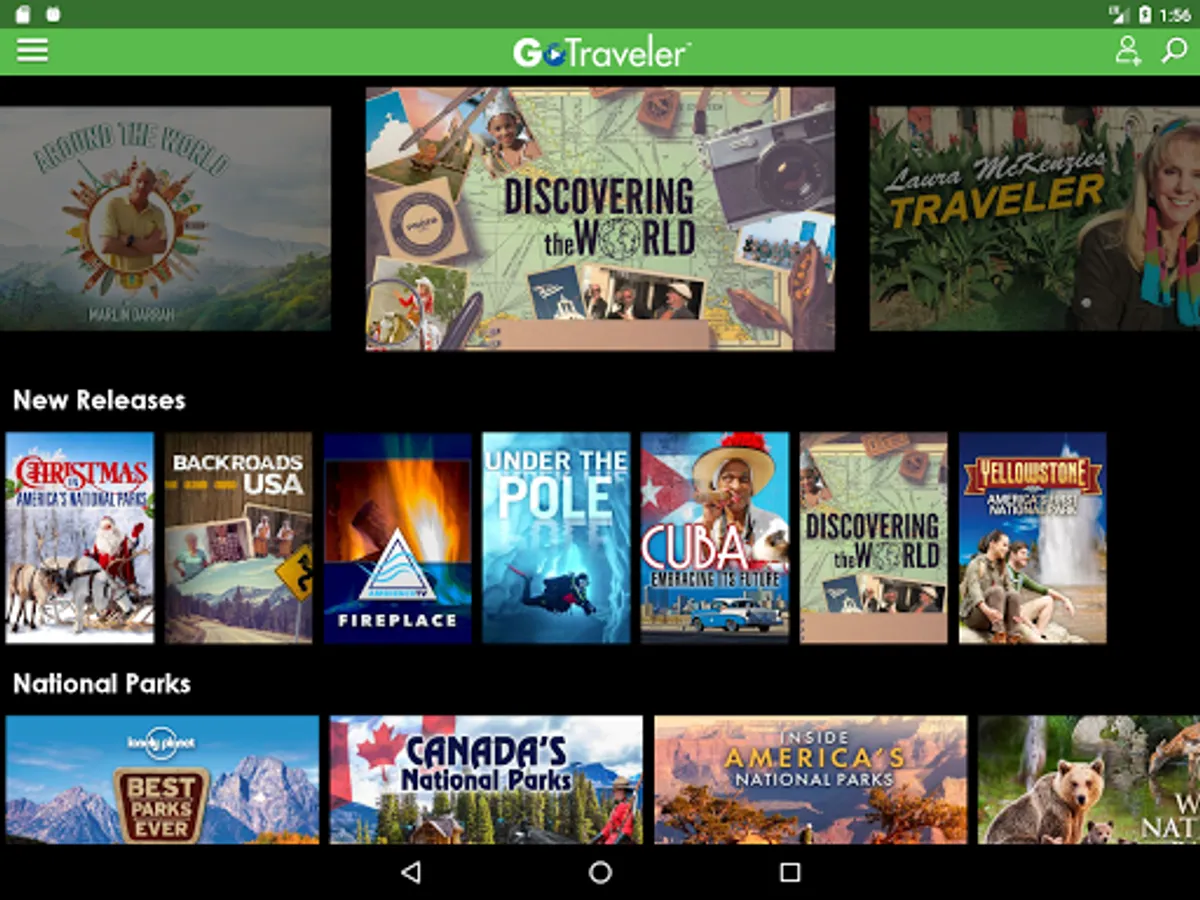The width and height of the screenshot is (1200, 900).
Task: Choose Under the Pole poster
Action: click(556, 538)
